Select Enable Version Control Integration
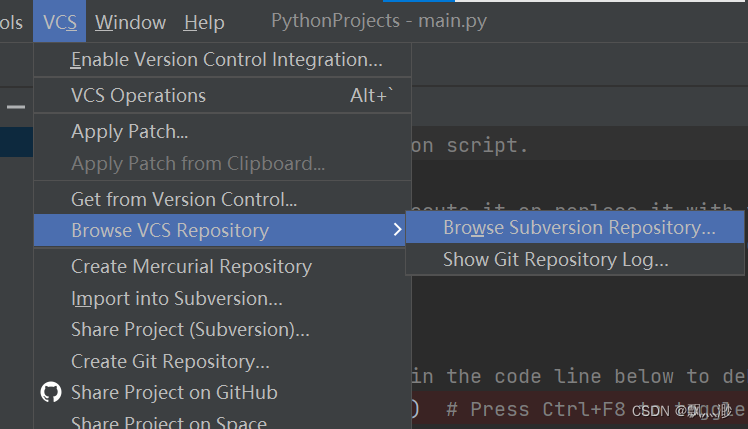The width and height of the screenshot is (748, 429). (226, 60)
